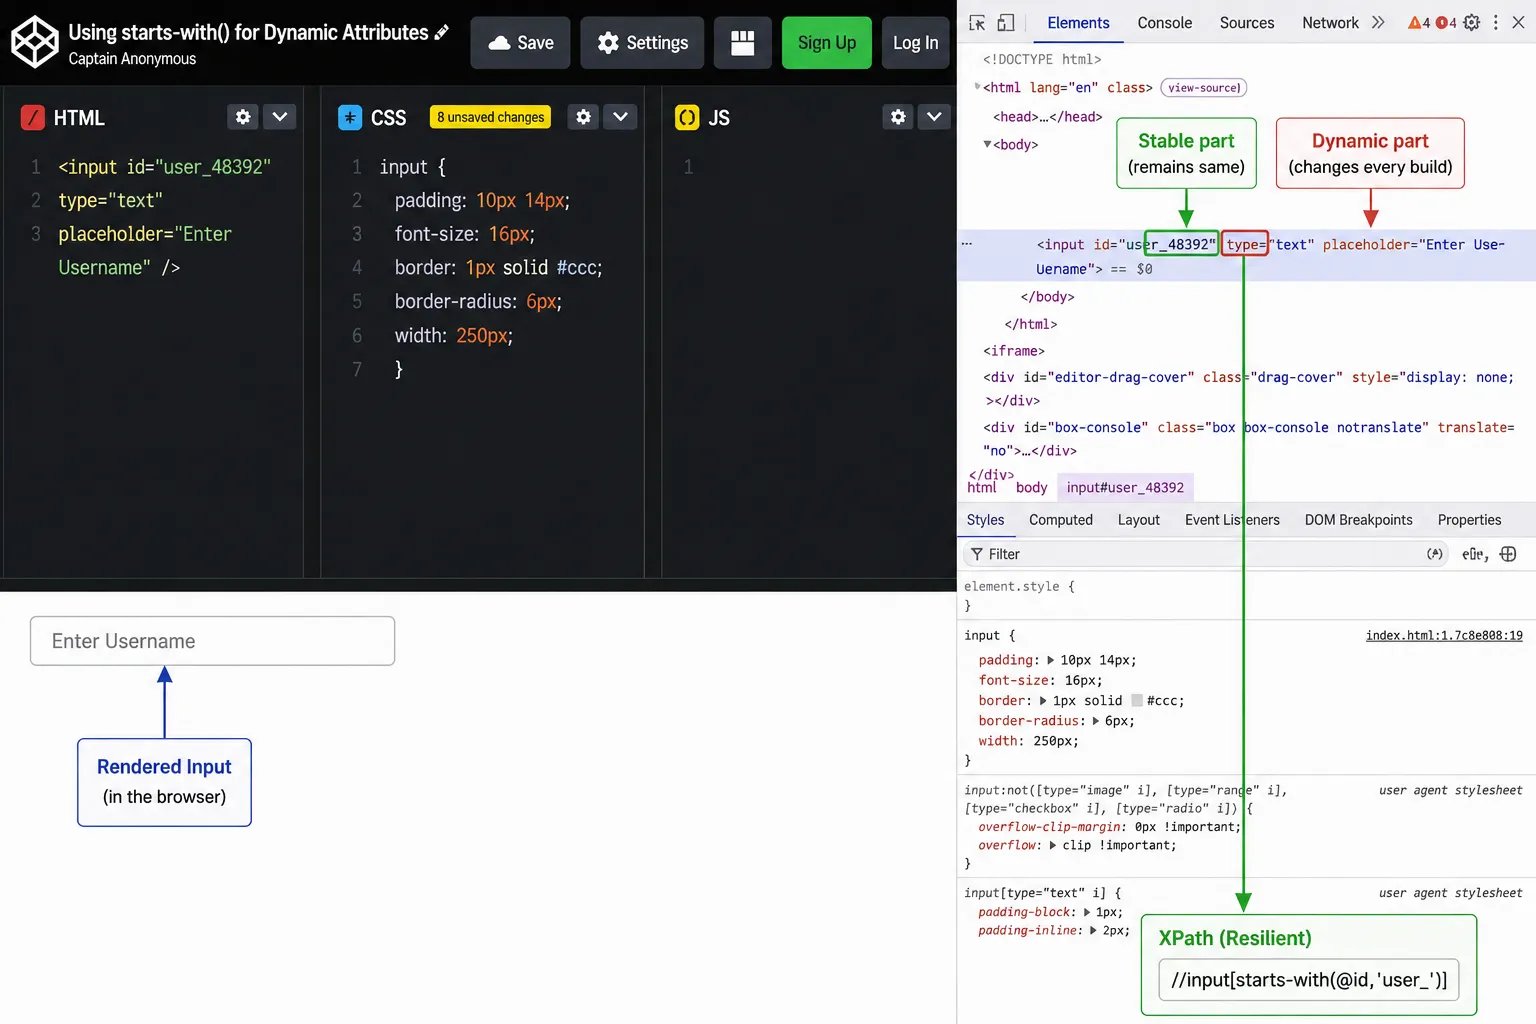Expand the html lang node arrow
The image size is (1536, 1024).
tap(977, 87)
